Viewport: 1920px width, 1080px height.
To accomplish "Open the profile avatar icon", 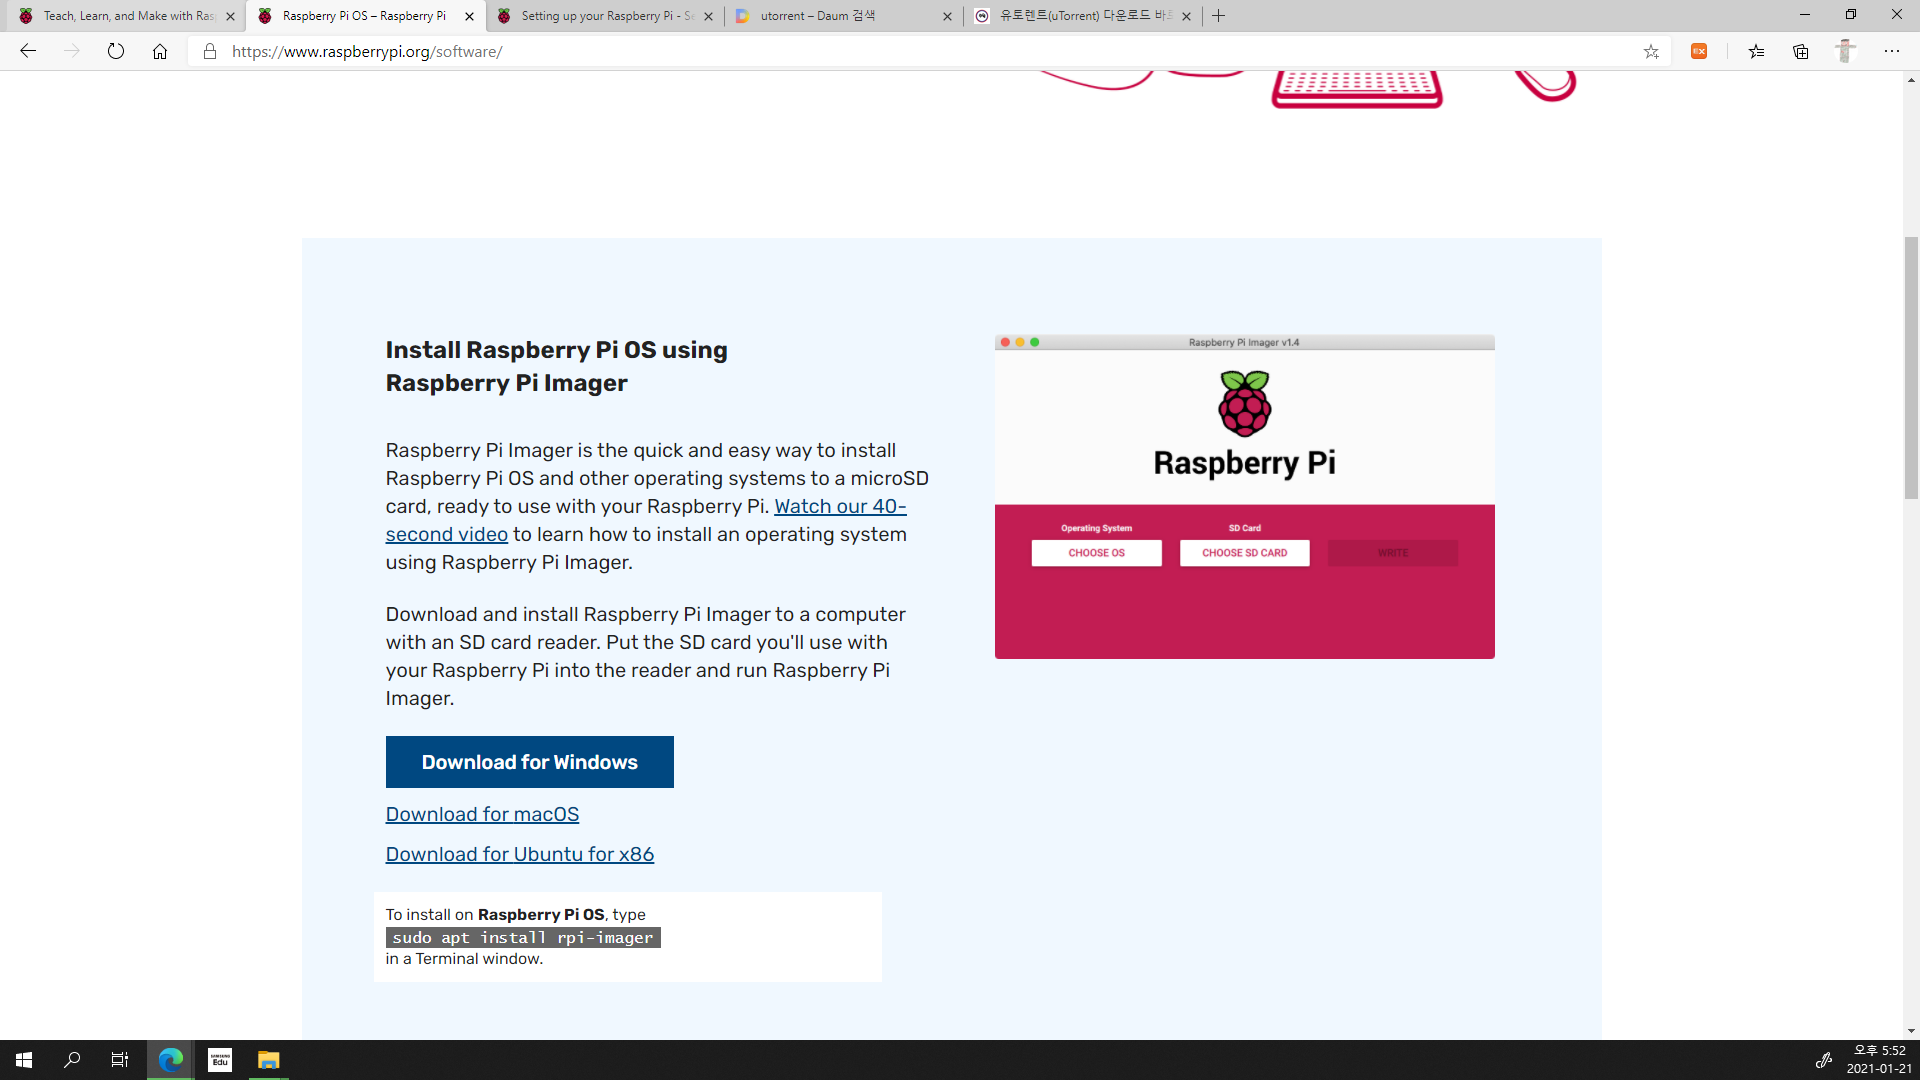I will 1845,51.
